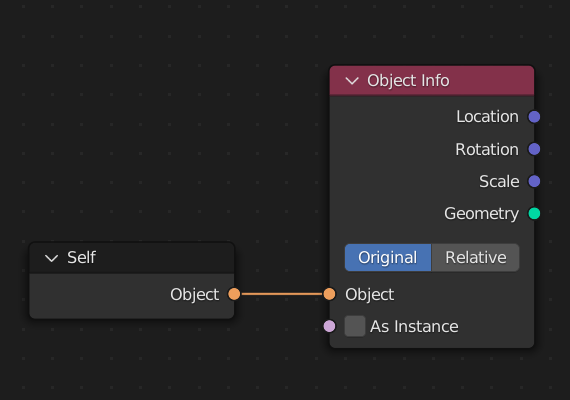Viewport: 570px width, 400px height.
Task: Click the Geometry output socket
Action: click(534, 213)
